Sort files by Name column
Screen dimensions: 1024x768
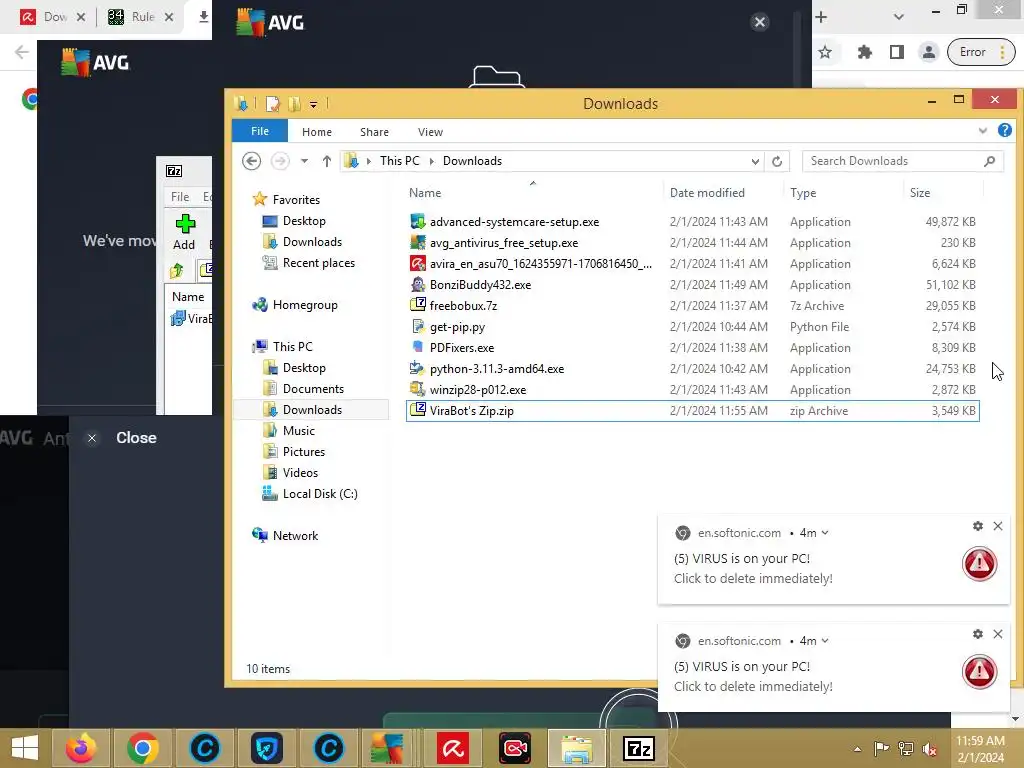pos(425,193)
